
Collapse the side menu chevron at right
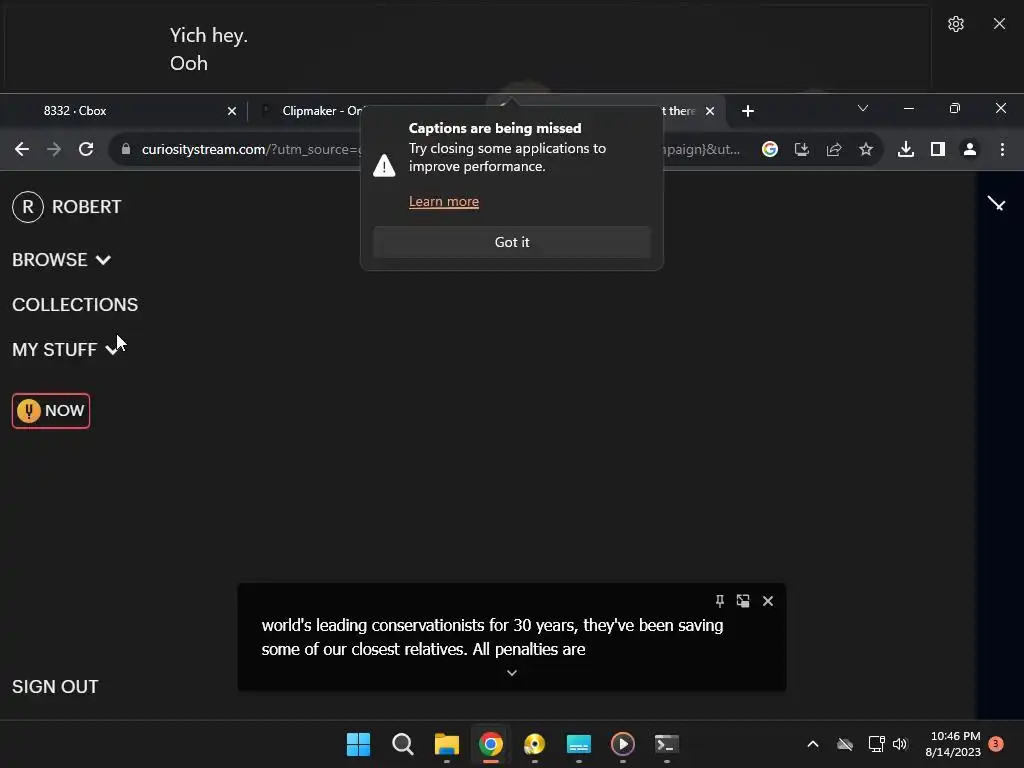click(x=997, y=204)
